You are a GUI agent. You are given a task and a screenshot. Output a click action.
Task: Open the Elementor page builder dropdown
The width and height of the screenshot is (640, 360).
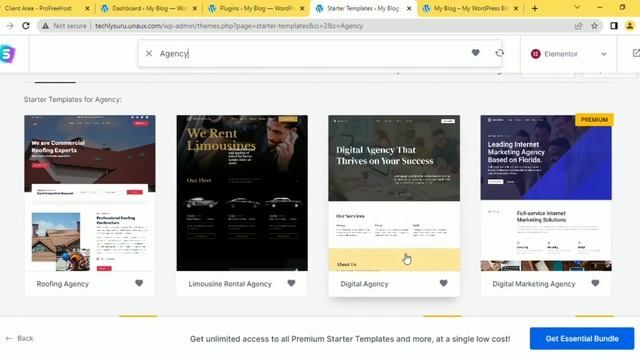[x=569, y=54]
